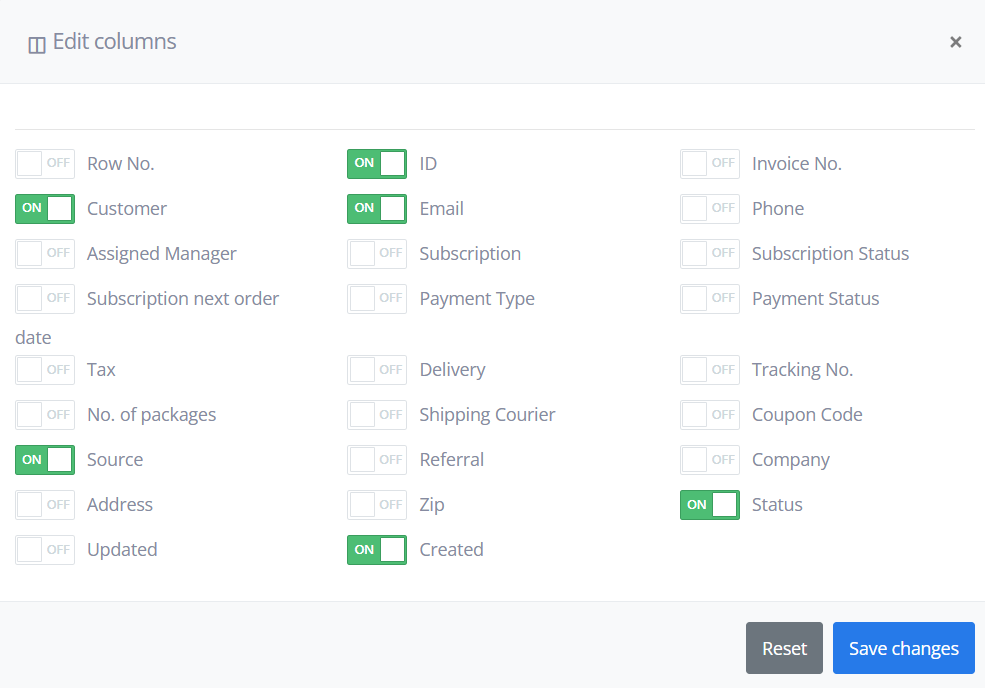This screenshot has width=985, height=688.
Task: Enable the Address column toggle
Action: [x=45, y=505]
